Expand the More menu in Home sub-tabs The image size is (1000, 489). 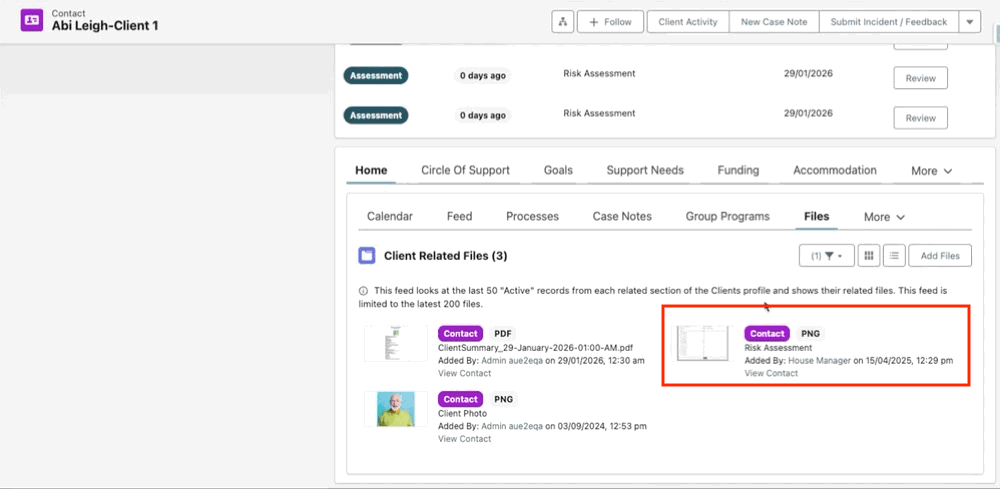[x=884, y=217]
